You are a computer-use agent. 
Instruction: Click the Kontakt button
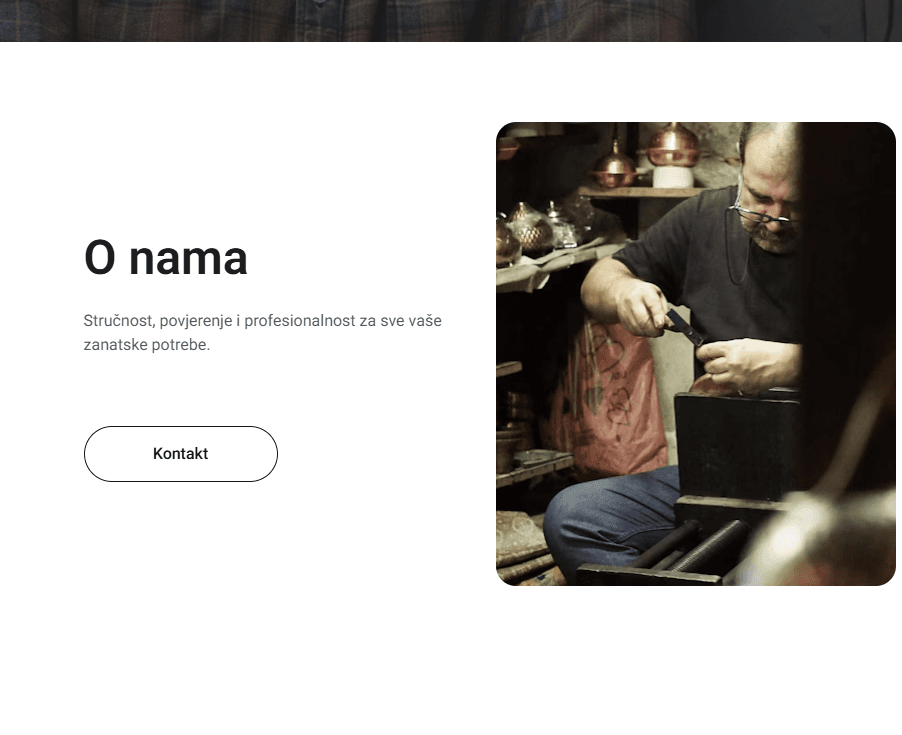(181, 454)
